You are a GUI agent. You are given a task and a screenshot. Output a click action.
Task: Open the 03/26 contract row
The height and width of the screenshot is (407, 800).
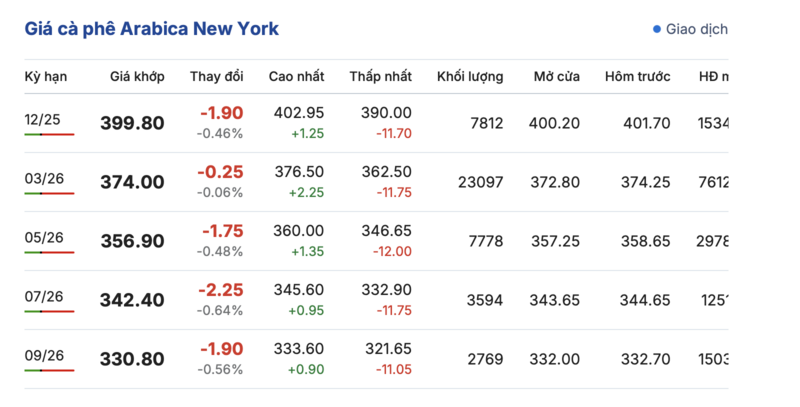[x=43, y=178]
